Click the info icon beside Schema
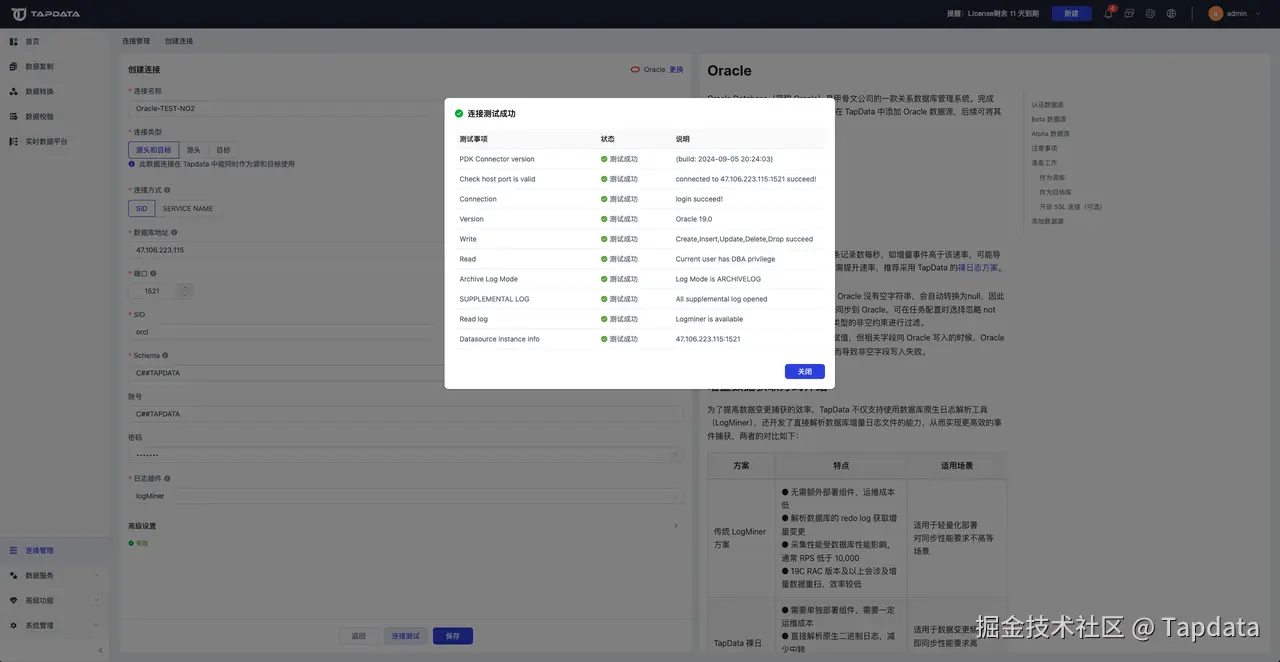 [x=165, y=355]
